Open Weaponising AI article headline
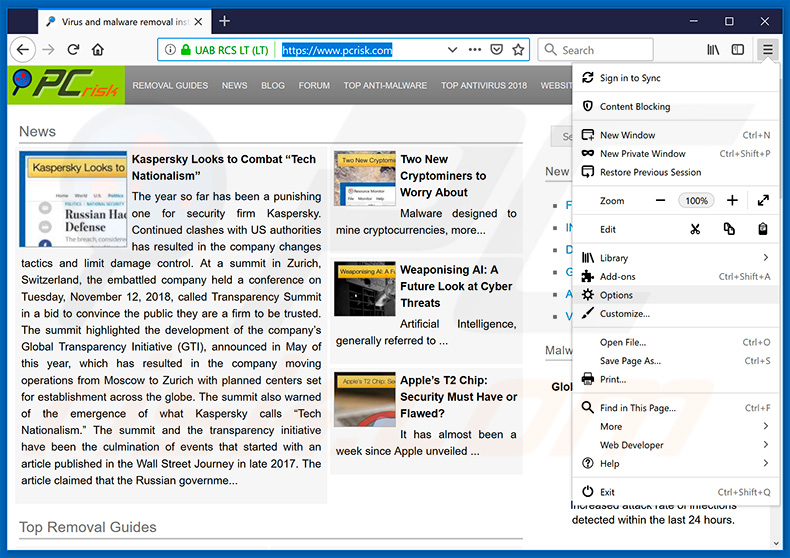Image resolution: width=790 pixels, height=558 pixels. point(456,286)
